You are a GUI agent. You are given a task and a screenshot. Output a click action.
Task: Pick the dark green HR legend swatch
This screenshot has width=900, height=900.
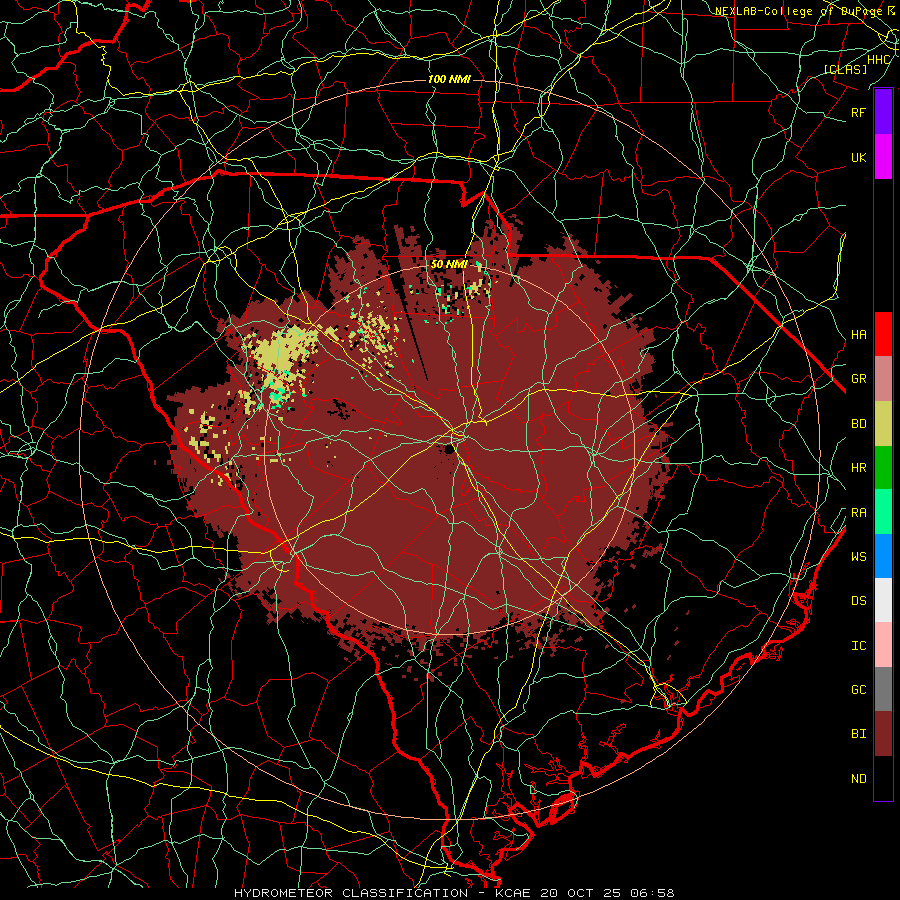[883, 468]
